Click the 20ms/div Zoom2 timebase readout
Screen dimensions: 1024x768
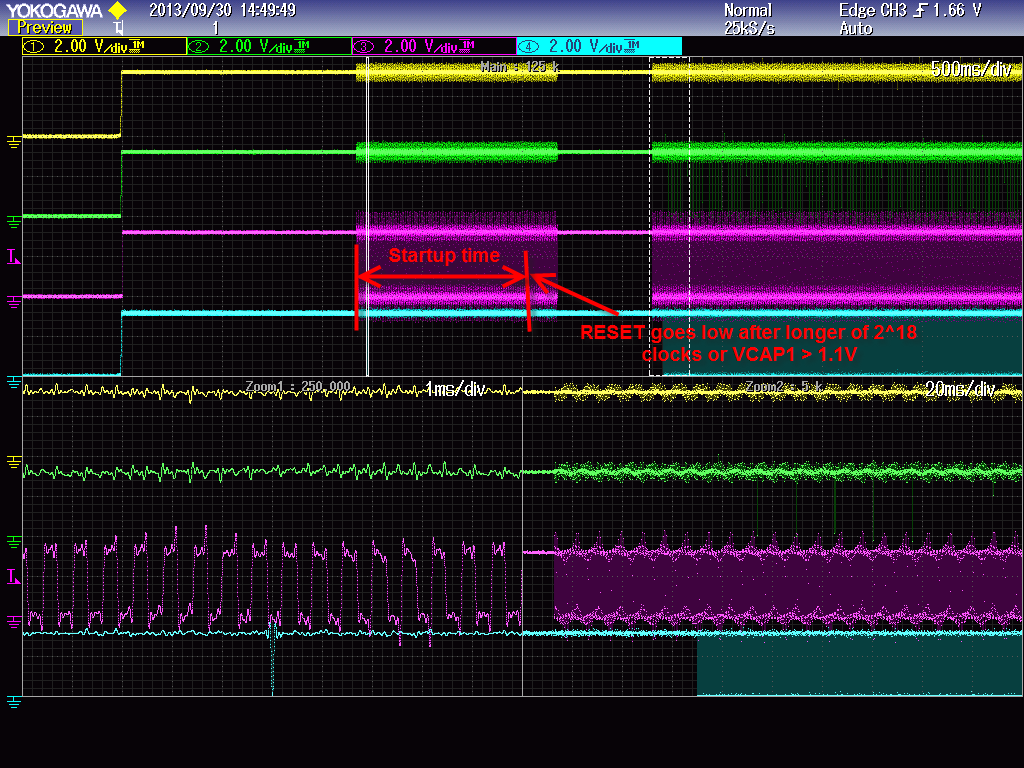click(x=960, y=390)
